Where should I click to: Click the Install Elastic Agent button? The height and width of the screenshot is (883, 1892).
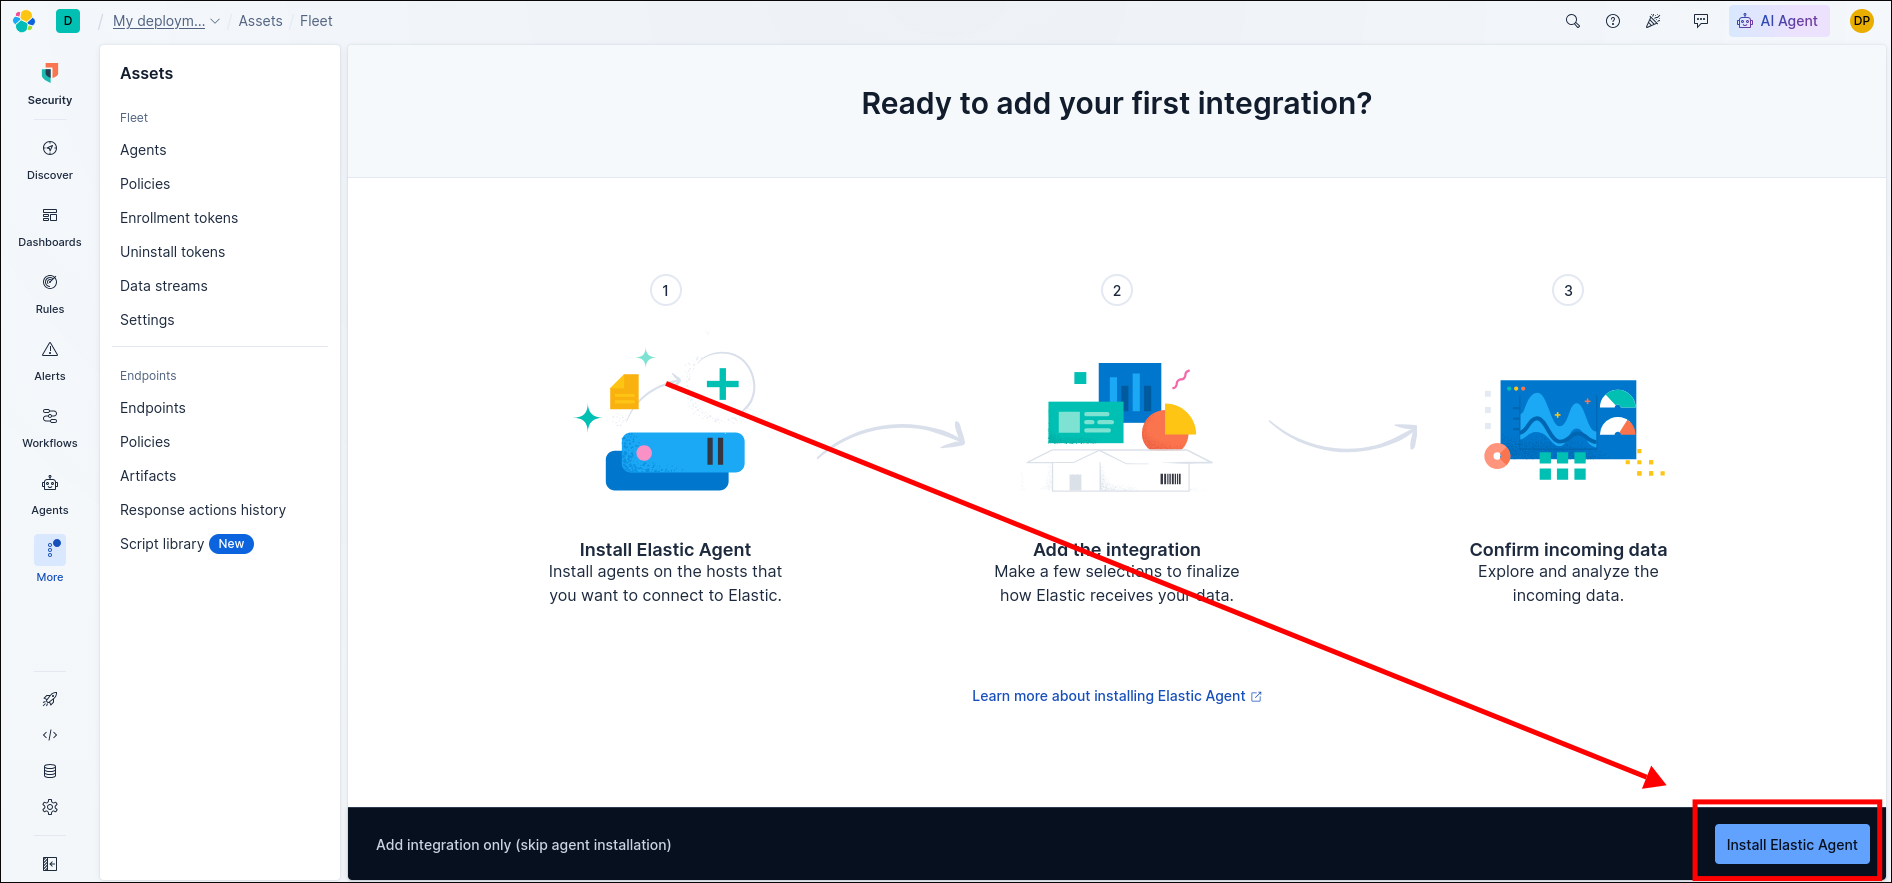tap(1792, 845)
